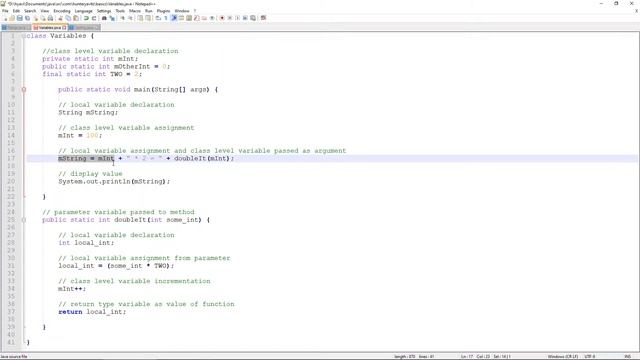Screen dimensions: 640x360
Task: Open the Language menu
Action: [84, 11]
